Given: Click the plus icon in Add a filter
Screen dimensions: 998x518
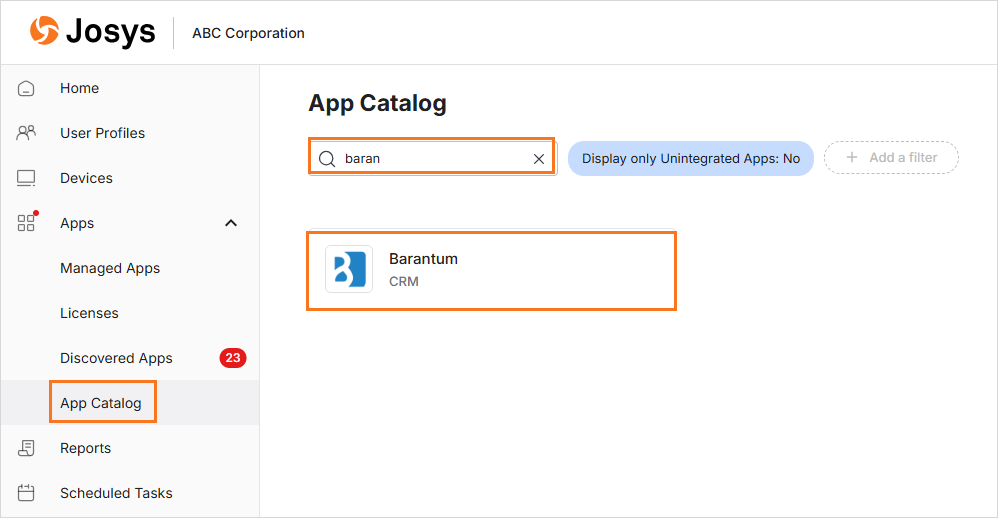Looking at the screenshot, I should point(852,157).
